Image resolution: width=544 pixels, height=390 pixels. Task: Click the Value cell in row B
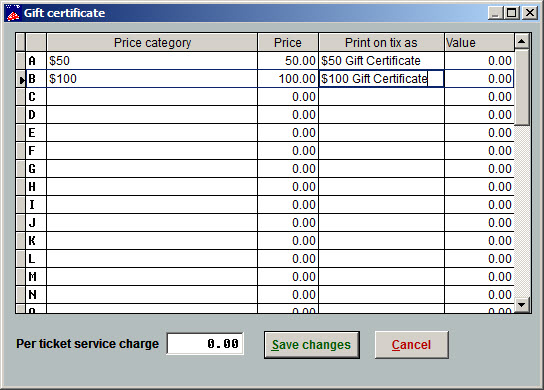(479, 79)
